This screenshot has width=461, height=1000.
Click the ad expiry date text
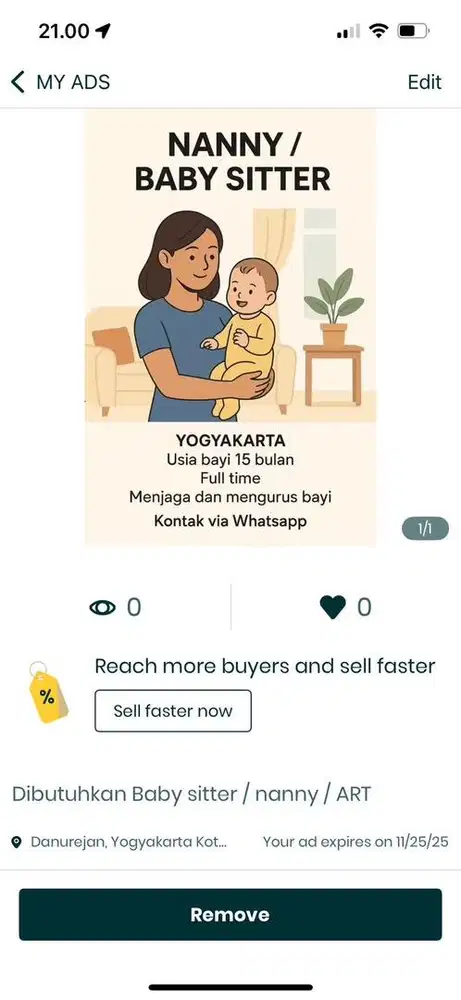click(x=356, y=842)
